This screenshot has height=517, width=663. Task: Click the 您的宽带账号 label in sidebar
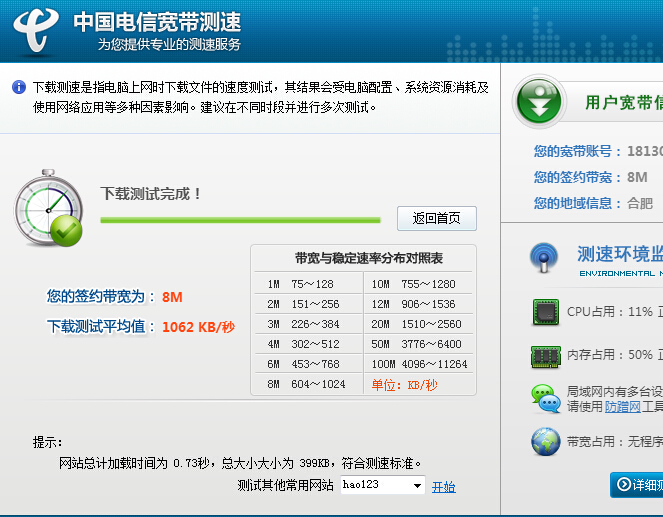tap(577, 151)
